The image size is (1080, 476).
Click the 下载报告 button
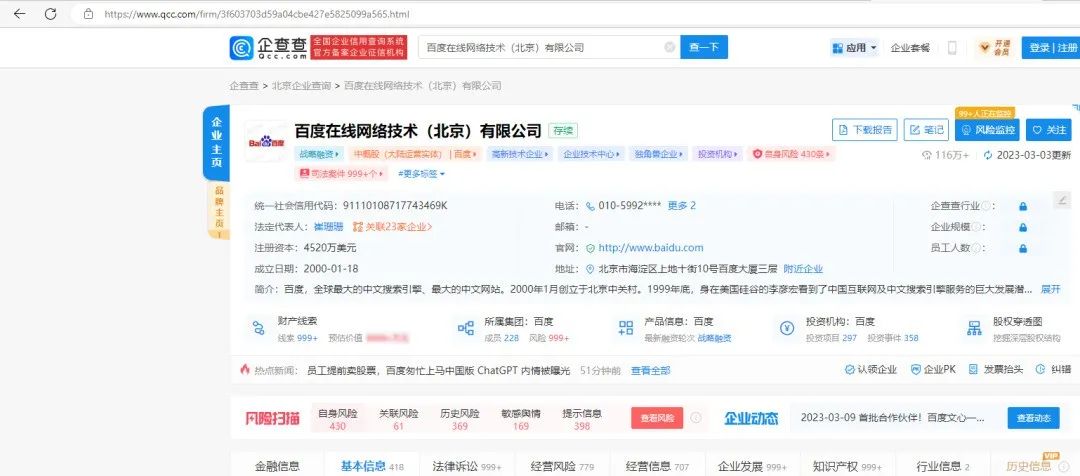click(865, 130)
